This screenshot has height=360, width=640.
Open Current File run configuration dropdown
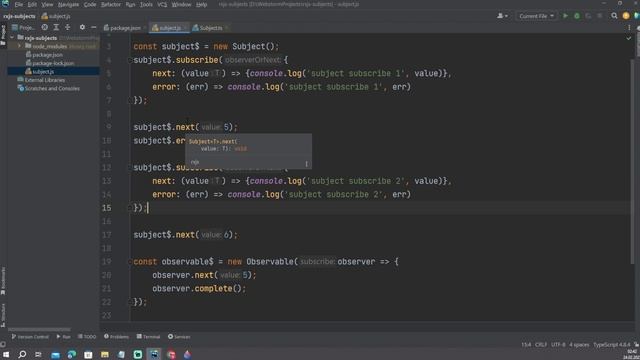pyautogui.click(x=536, y=16)
